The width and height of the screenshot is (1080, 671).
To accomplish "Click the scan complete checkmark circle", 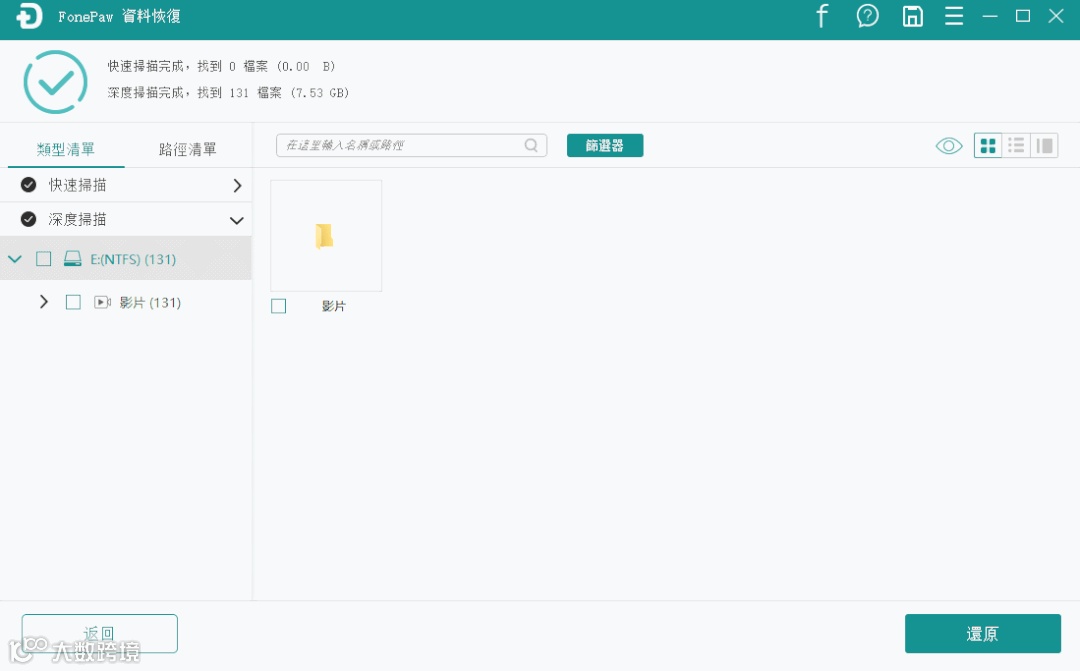I will click(x=55, y=82).
